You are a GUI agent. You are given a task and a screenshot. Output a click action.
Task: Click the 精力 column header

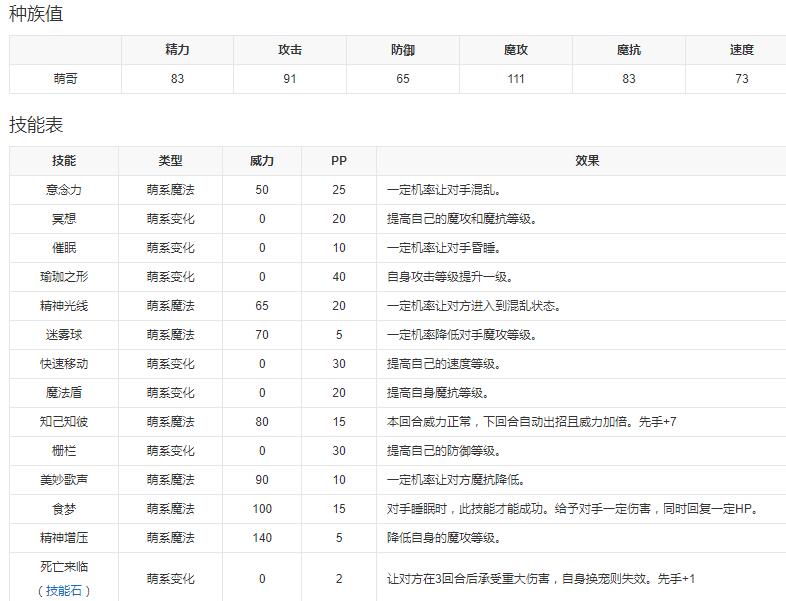tap(177, 49)
